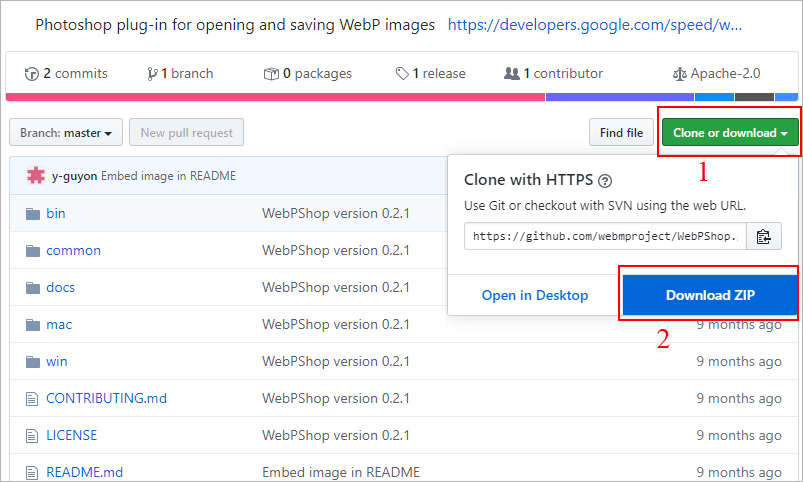The image size is (803, 482).
Task: Click the branch icon beside 1 branch
Action: click(152, 74)
